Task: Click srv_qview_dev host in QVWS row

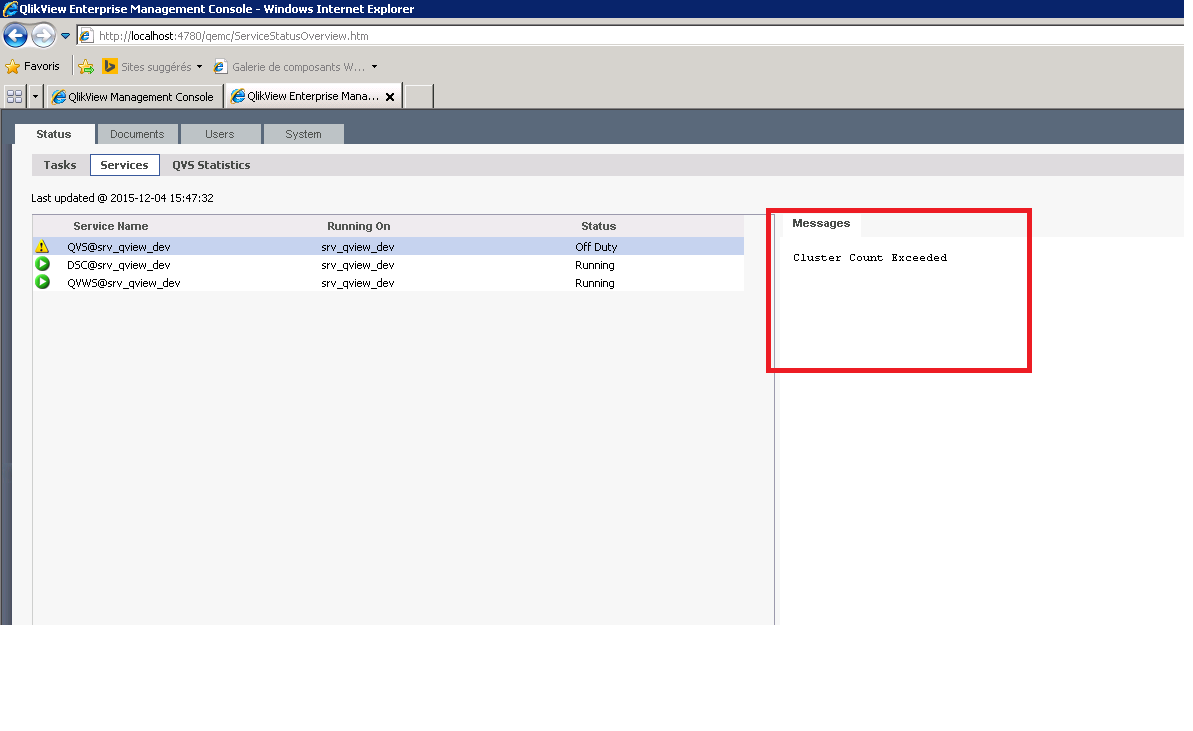Action: 358,283
